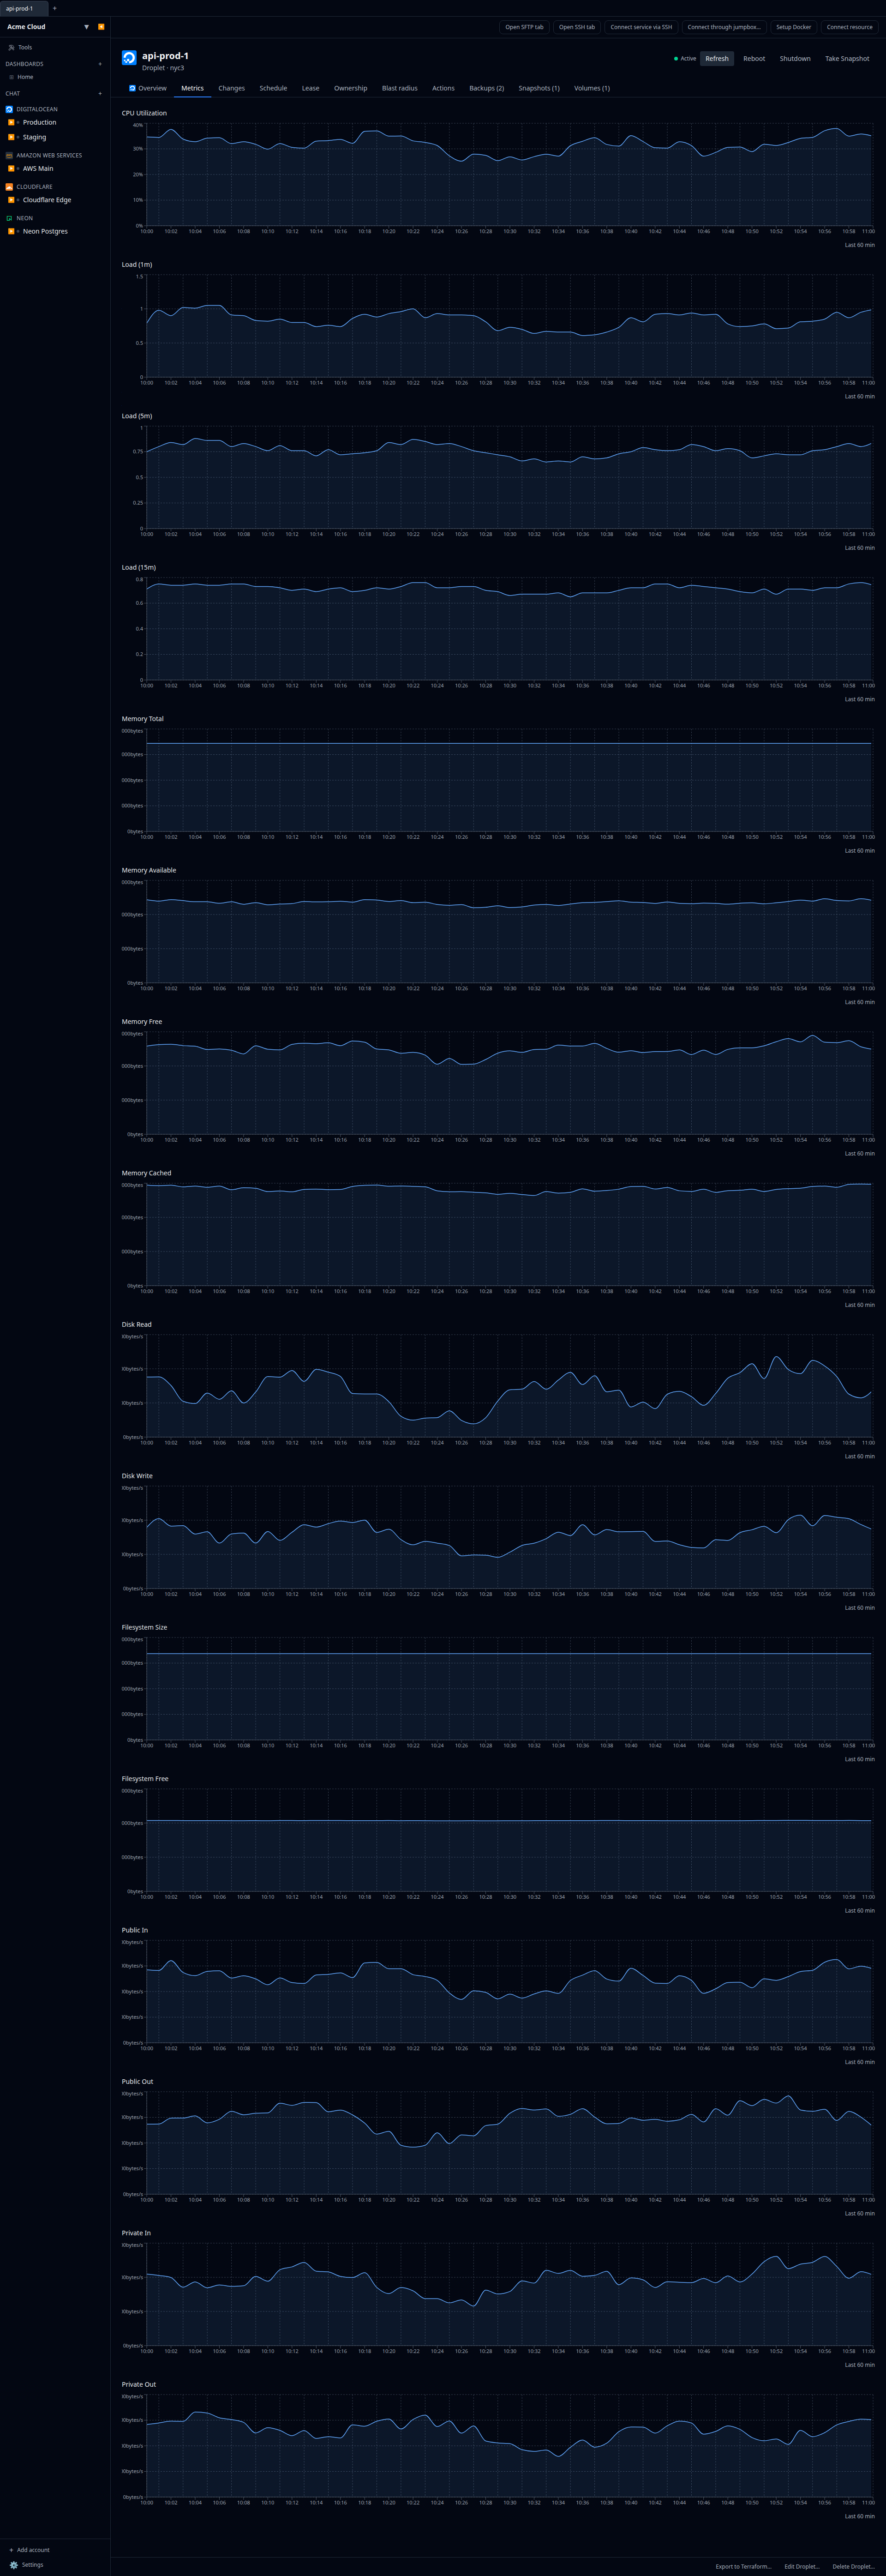Click the DigitalOcean provider icon in sidebar
The width and height of the screenshot is (886, 2576).
tap(9, 109)
